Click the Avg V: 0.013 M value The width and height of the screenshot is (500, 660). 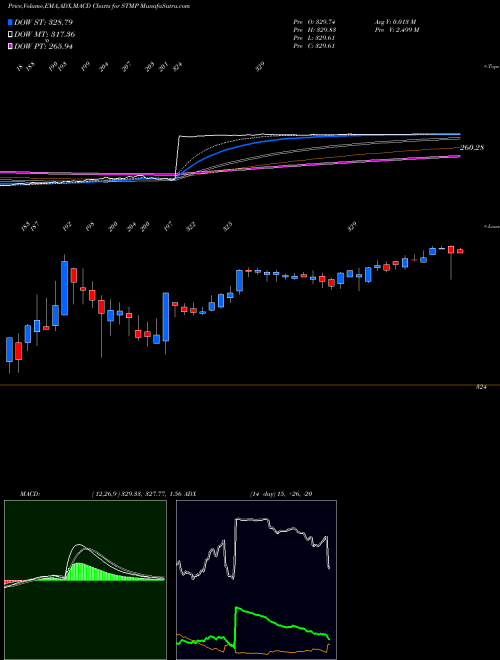[395, 22]
